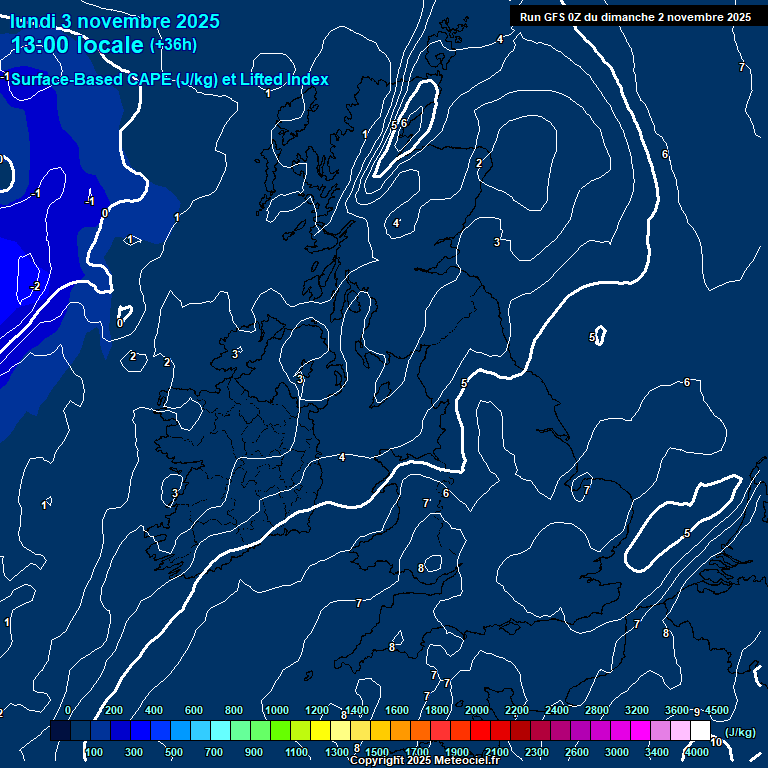Viewport: 768px width, 768px height.
Task: Click the date title 'lundi 3 novembre 2025'
Action: (x=115, y=22)
